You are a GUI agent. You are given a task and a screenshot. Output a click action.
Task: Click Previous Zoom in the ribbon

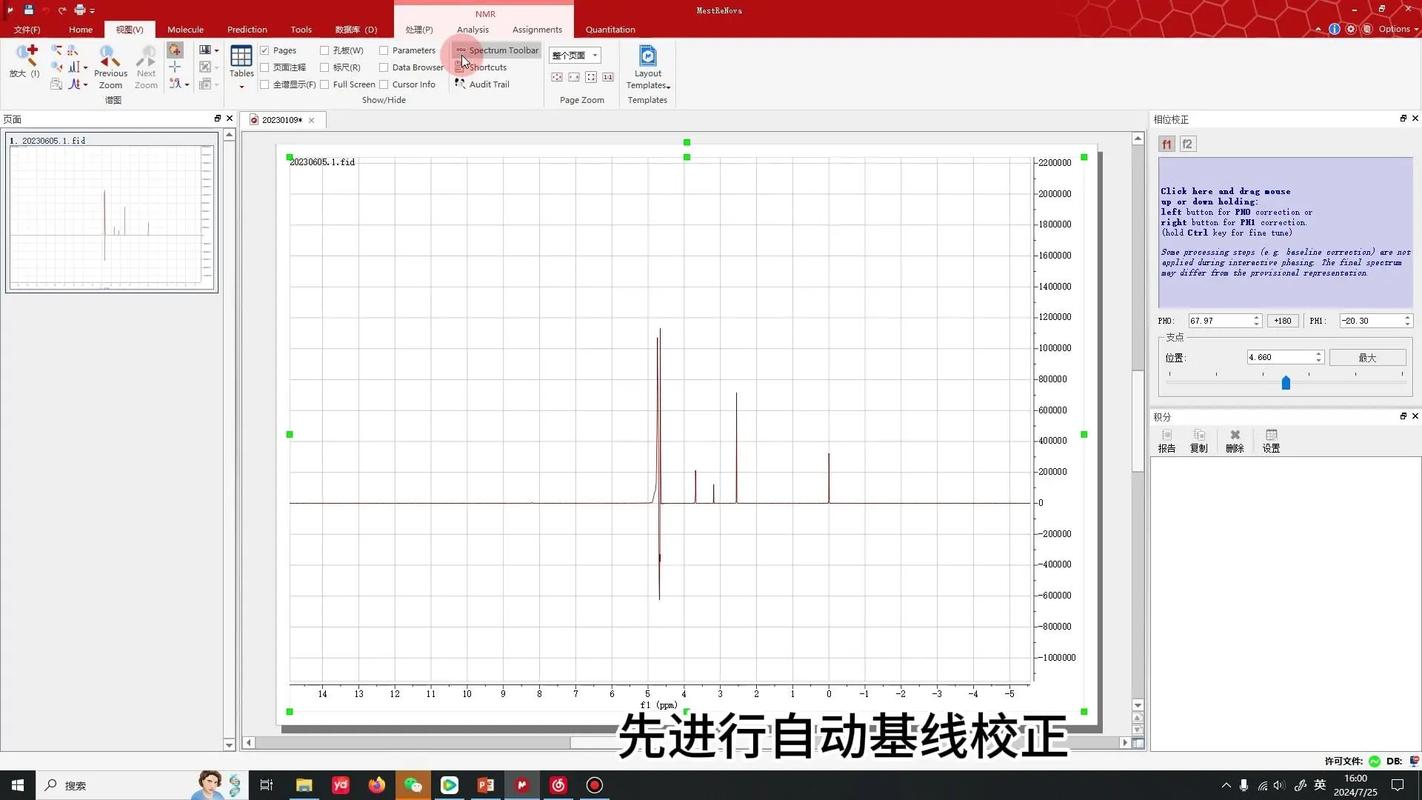pyautogui.click(x=110, y=71)
